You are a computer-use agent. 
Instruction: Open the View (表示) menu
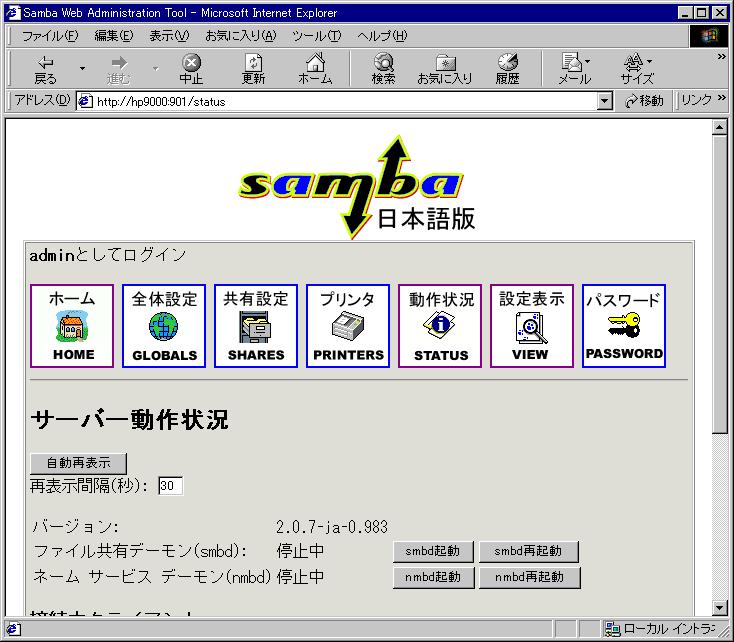tap(169, 36)
